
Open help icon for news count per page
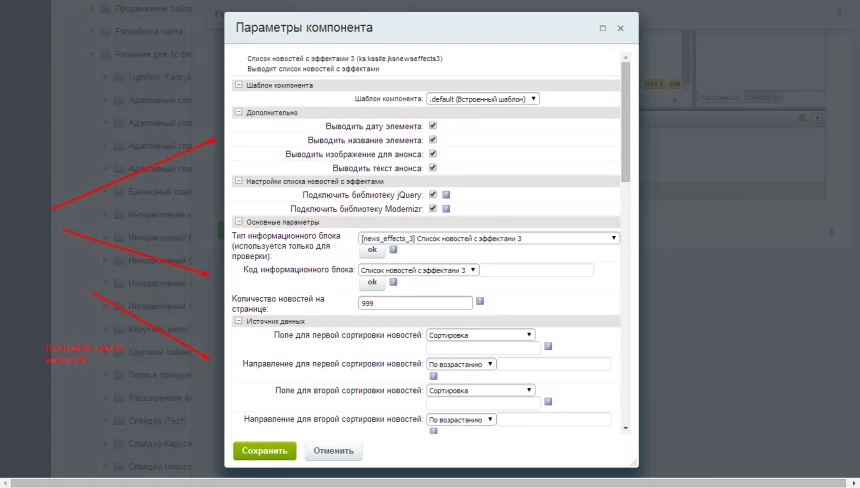[x=480, y=301]
